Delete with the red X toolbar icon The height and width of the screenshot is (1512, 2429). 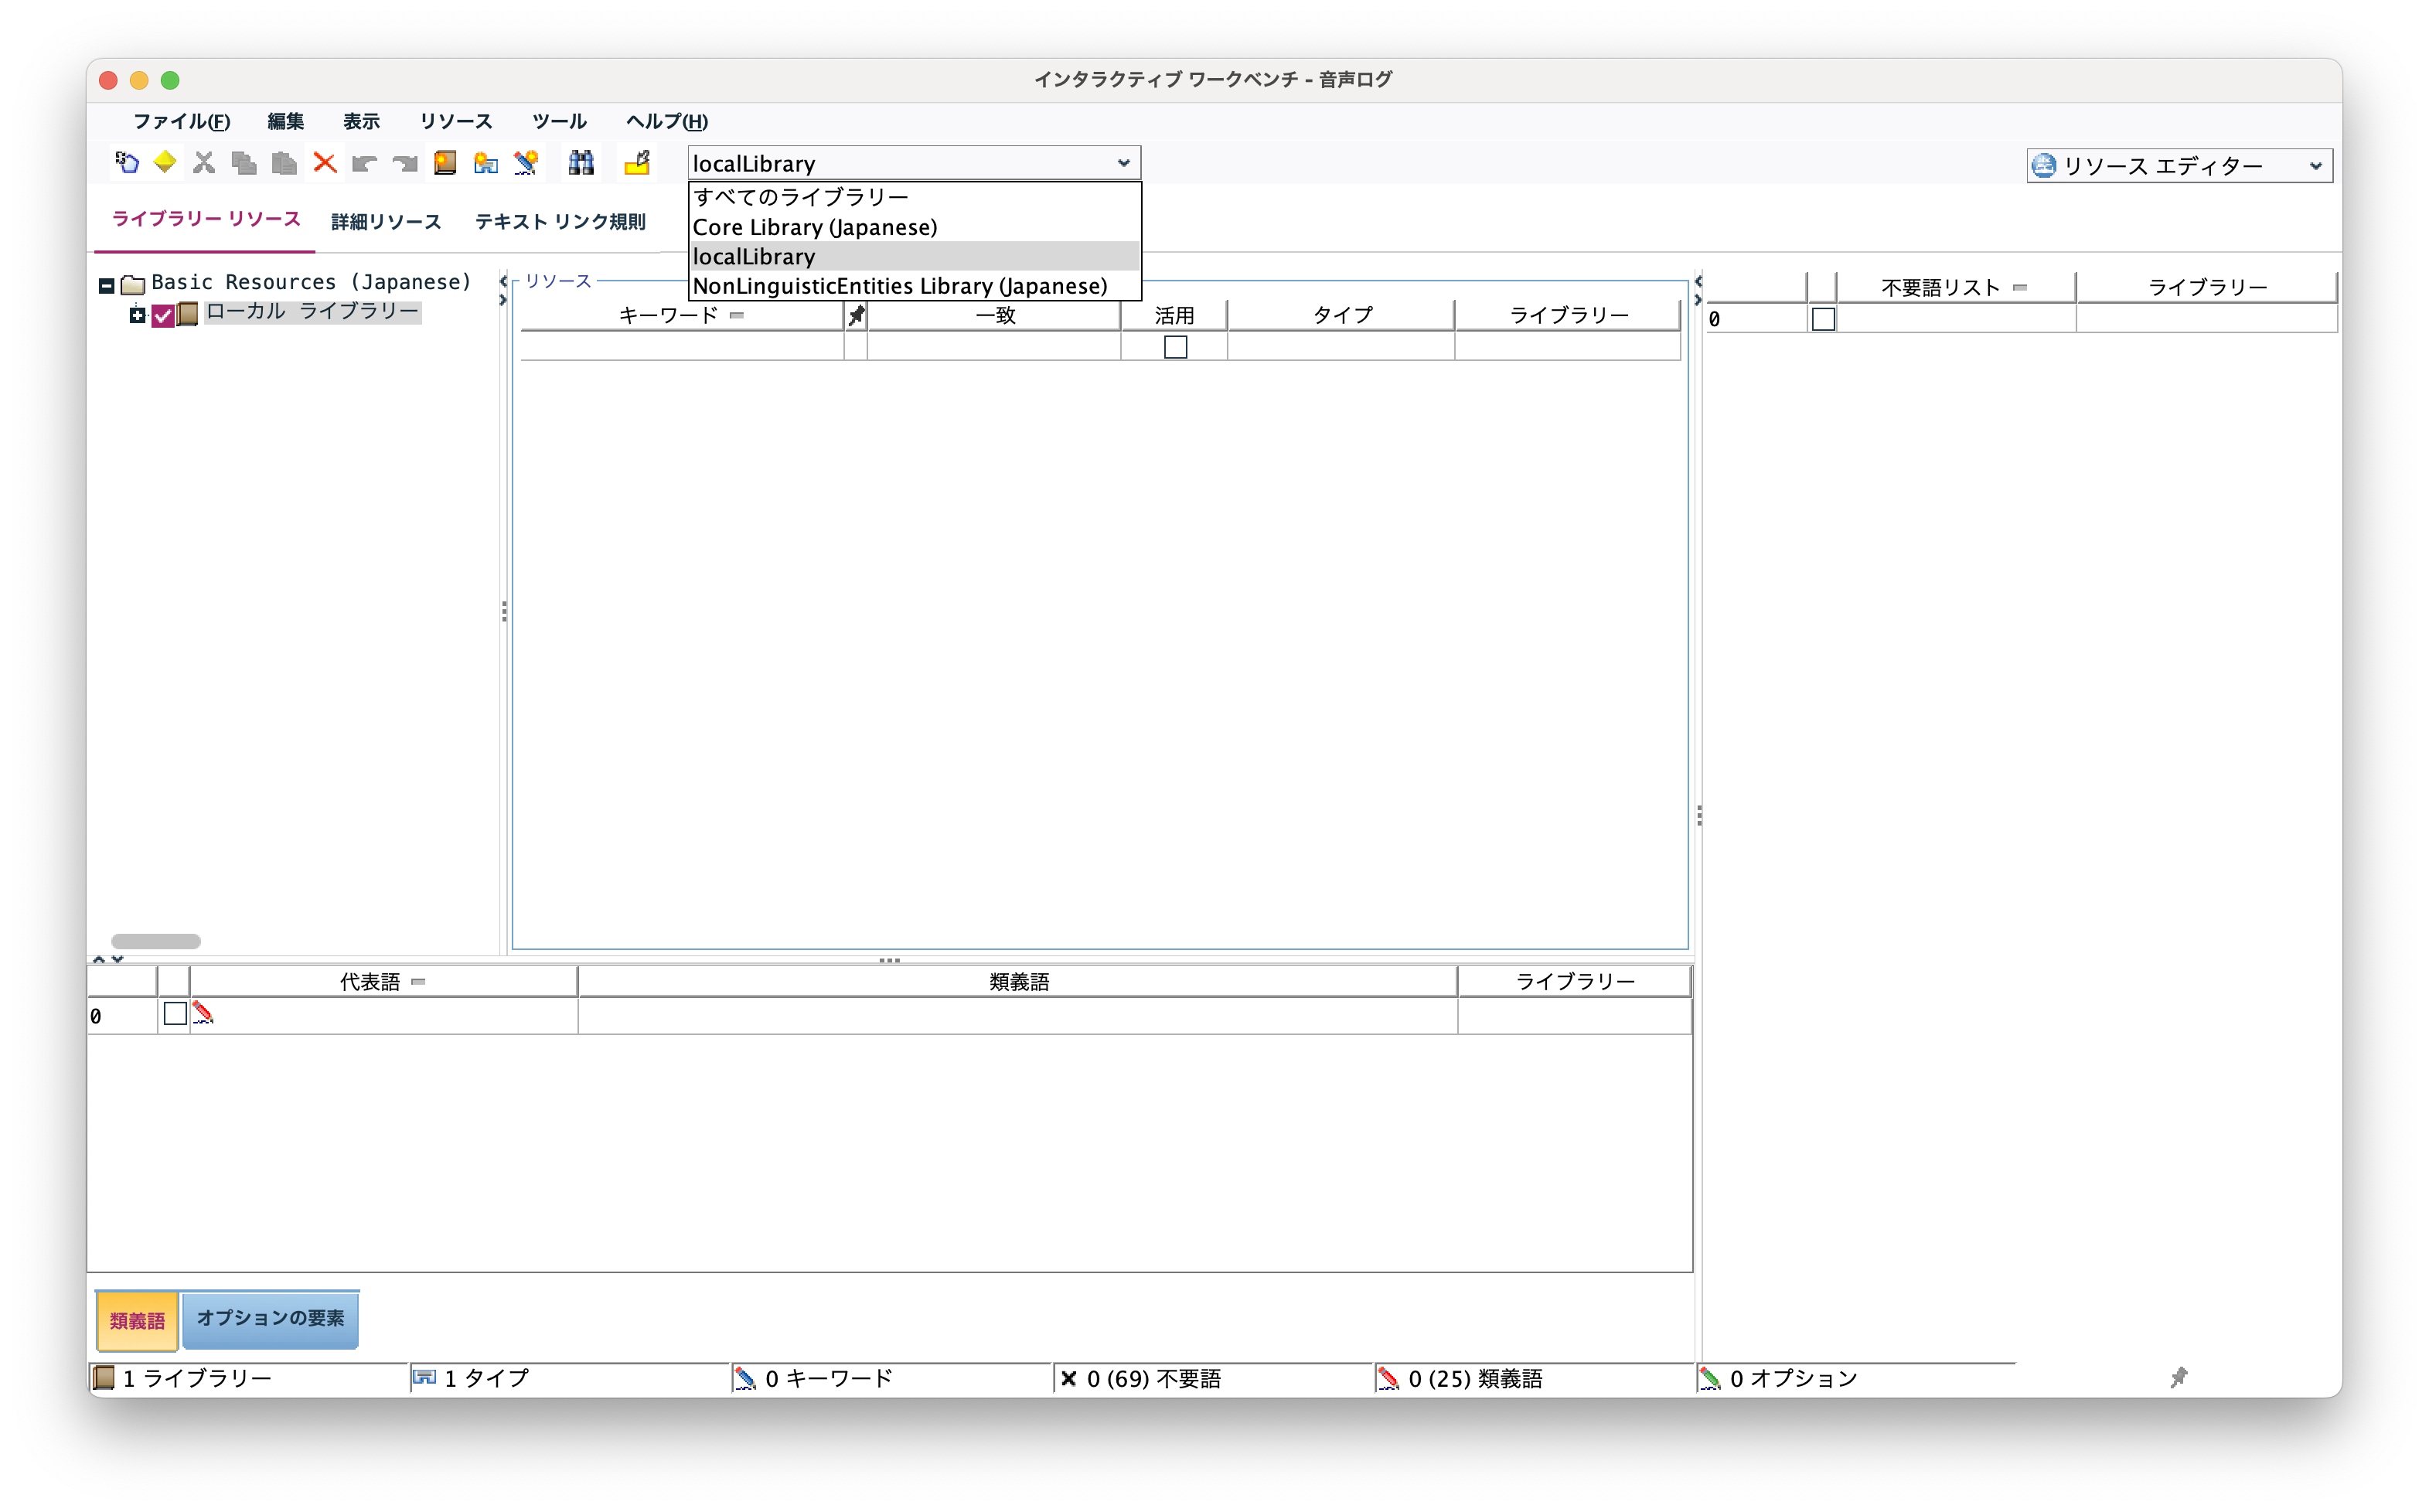coord(324,162)
